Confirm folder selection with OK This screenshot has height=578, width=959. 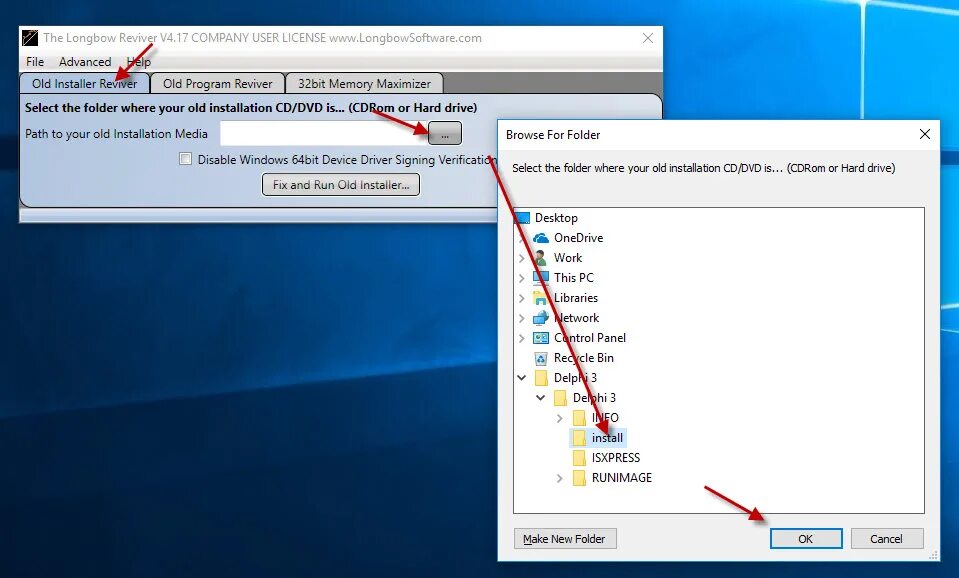[805, 539]
